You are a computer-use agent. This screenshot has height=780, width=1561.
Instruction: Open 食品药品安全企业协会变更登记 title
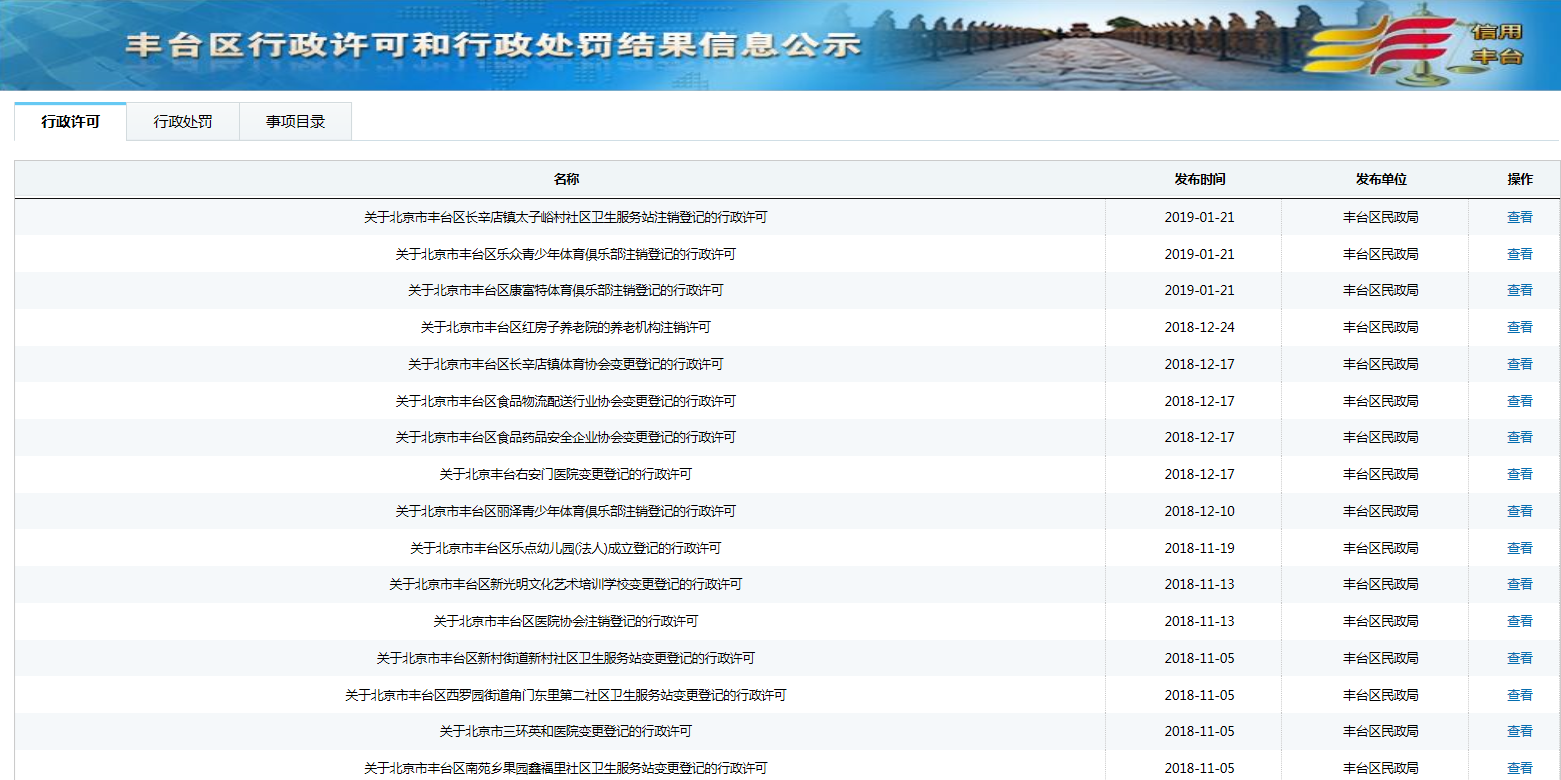(565, 437)
